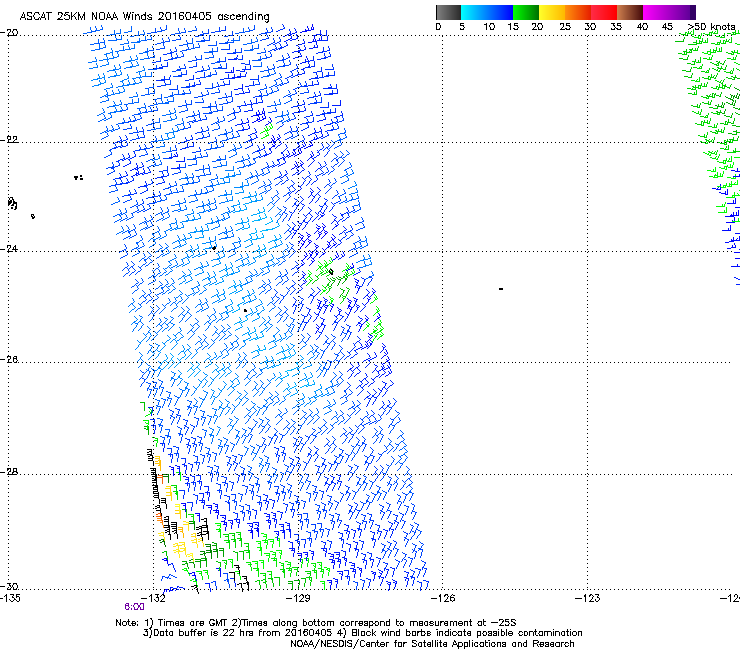Click the yellow 20-25 knots legend swatch
This screenshot has width=740, height=650.
tap(552, 12)
